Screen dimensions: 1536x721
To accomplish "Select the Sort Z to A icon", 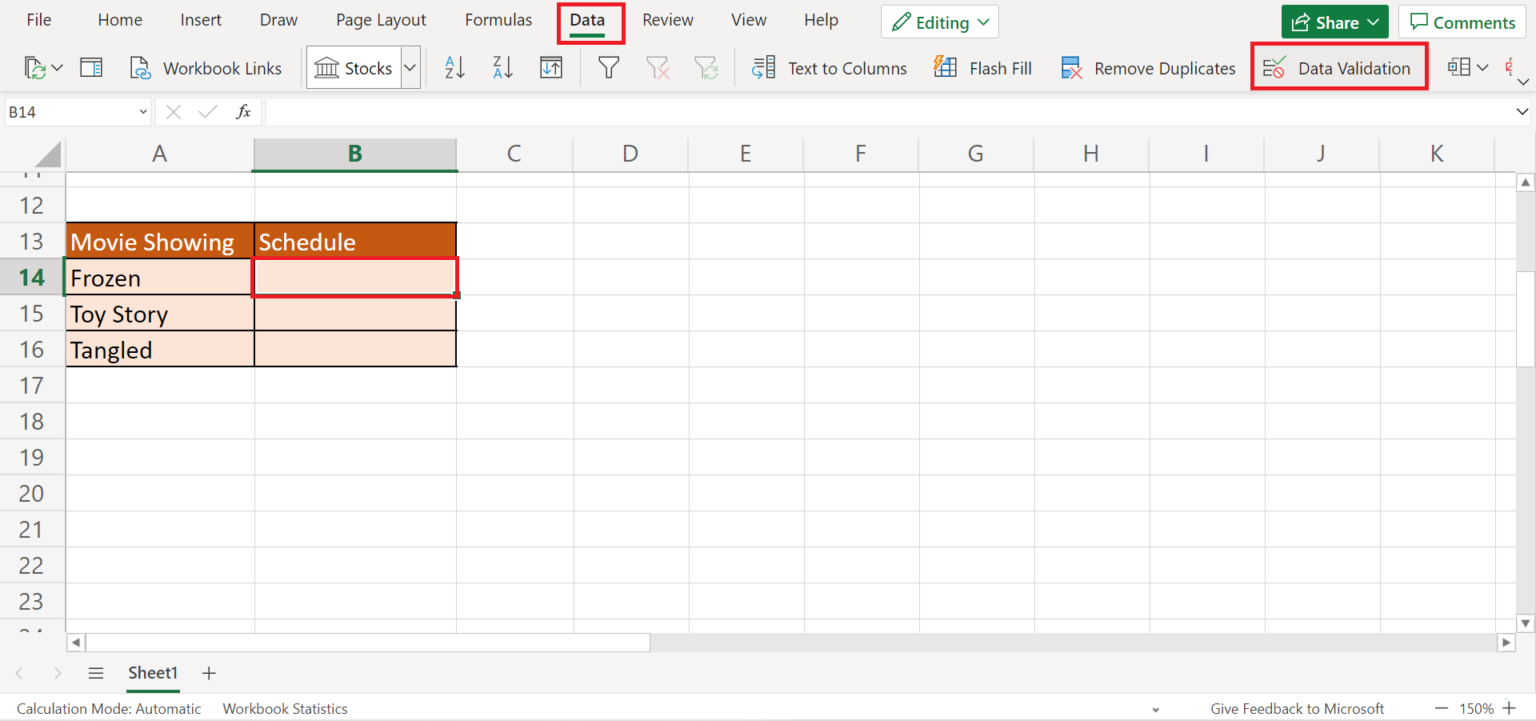I will click(x=502, y=67).
